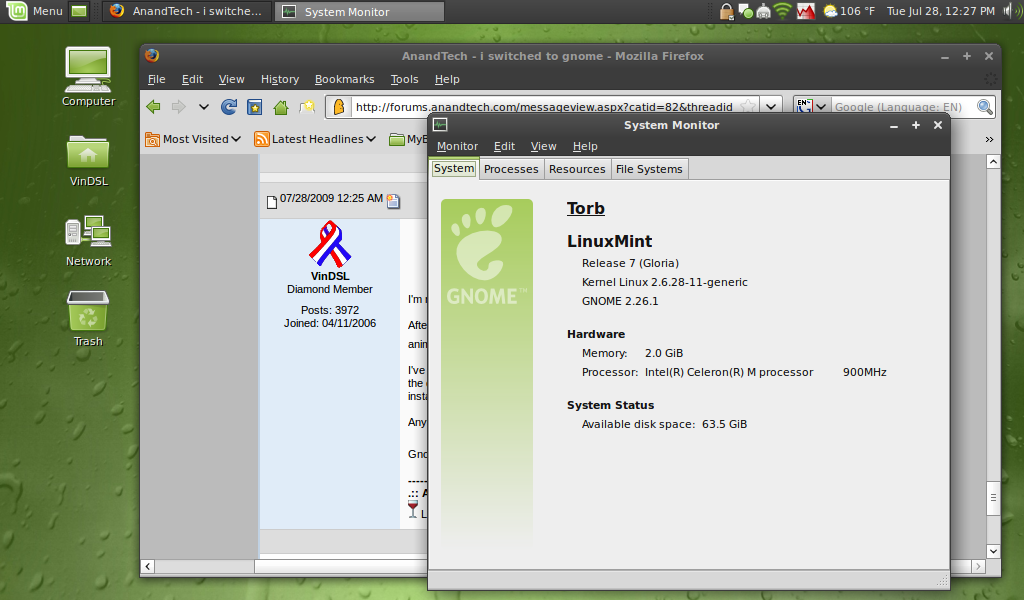The width and height of the screenshot is (1024, 600).
Task: Expand the Latest Headlines dropdown
Action: 371,139
